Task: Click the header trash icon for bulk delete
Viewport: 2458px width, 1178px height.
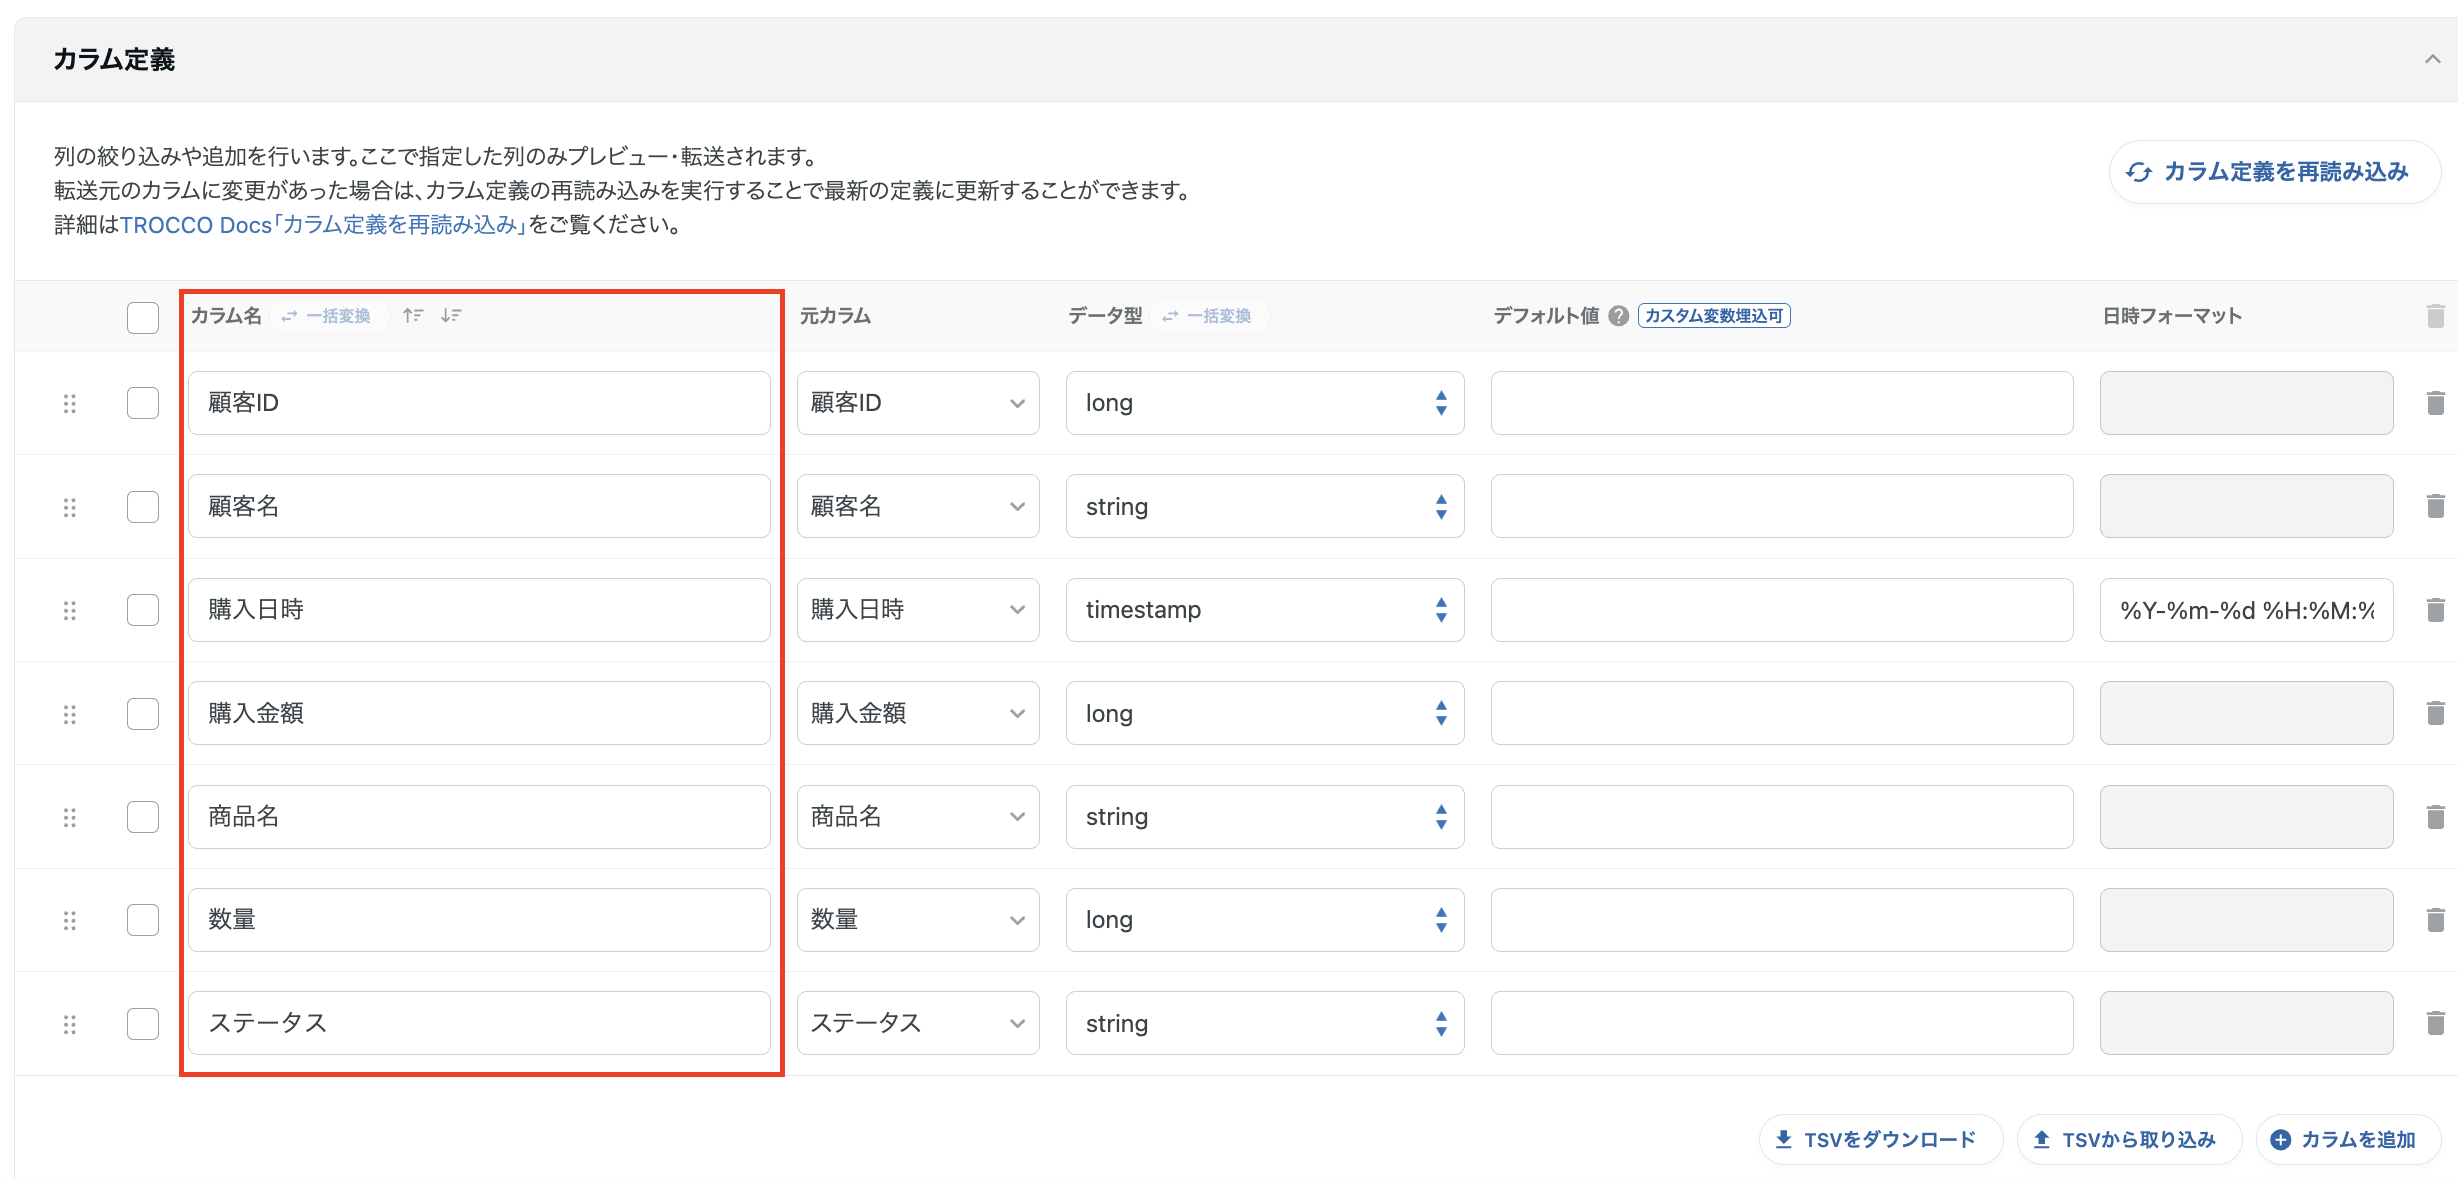Action: pyautogui.click(x=2435, y=316)
